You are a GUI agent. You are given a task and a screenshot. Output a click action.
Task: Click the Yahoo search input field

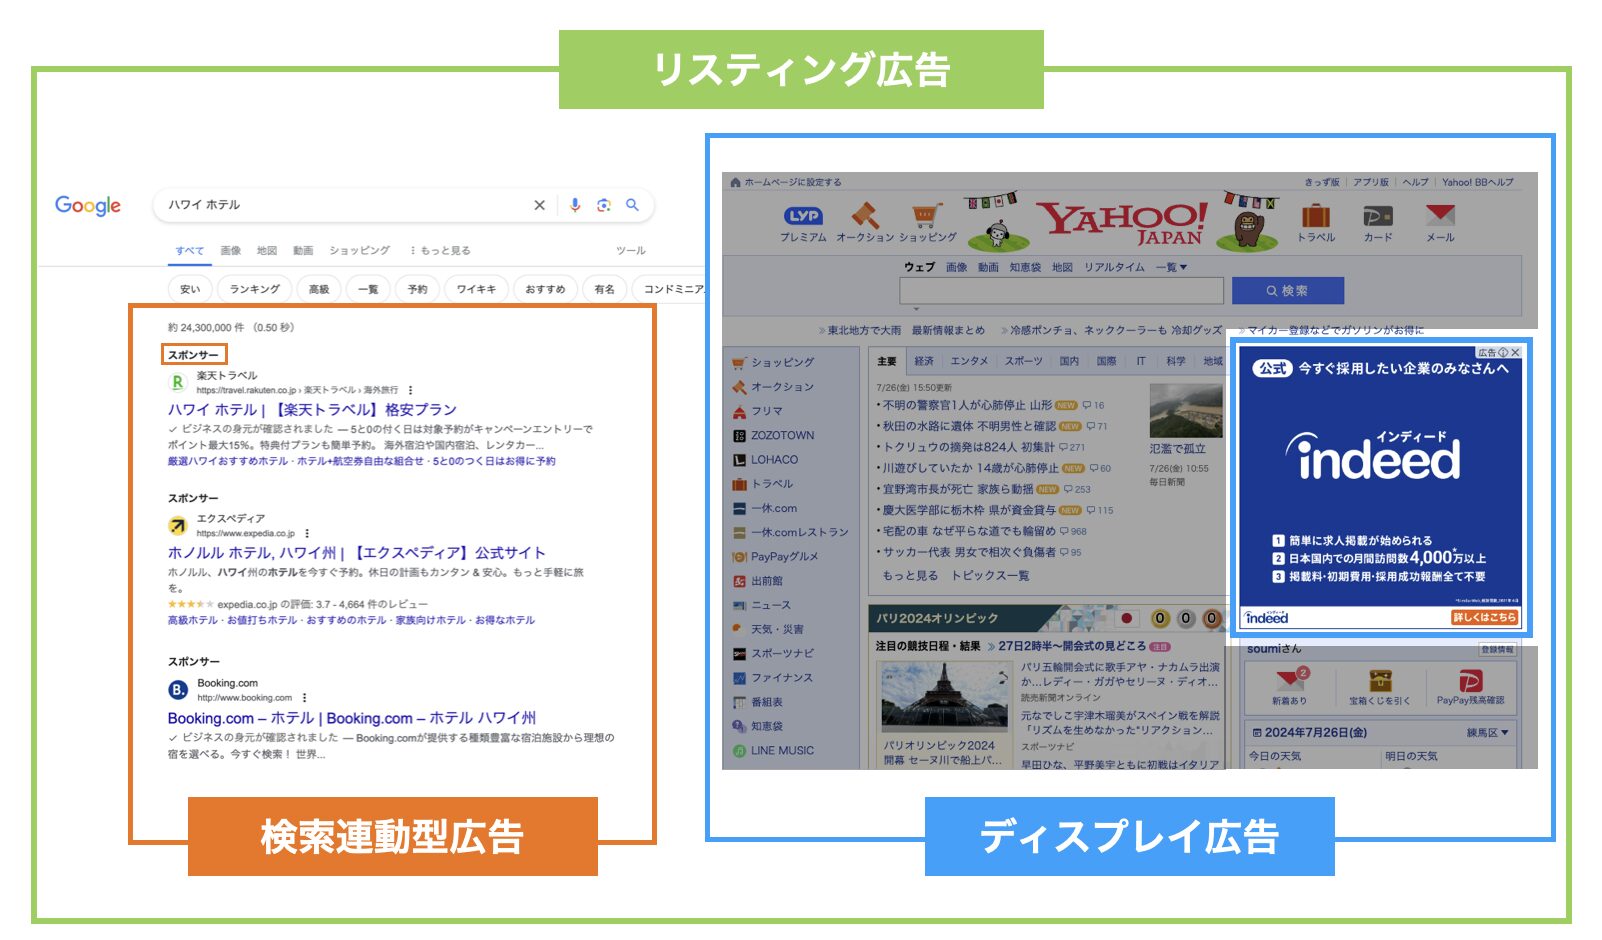tap(1061, 291)
